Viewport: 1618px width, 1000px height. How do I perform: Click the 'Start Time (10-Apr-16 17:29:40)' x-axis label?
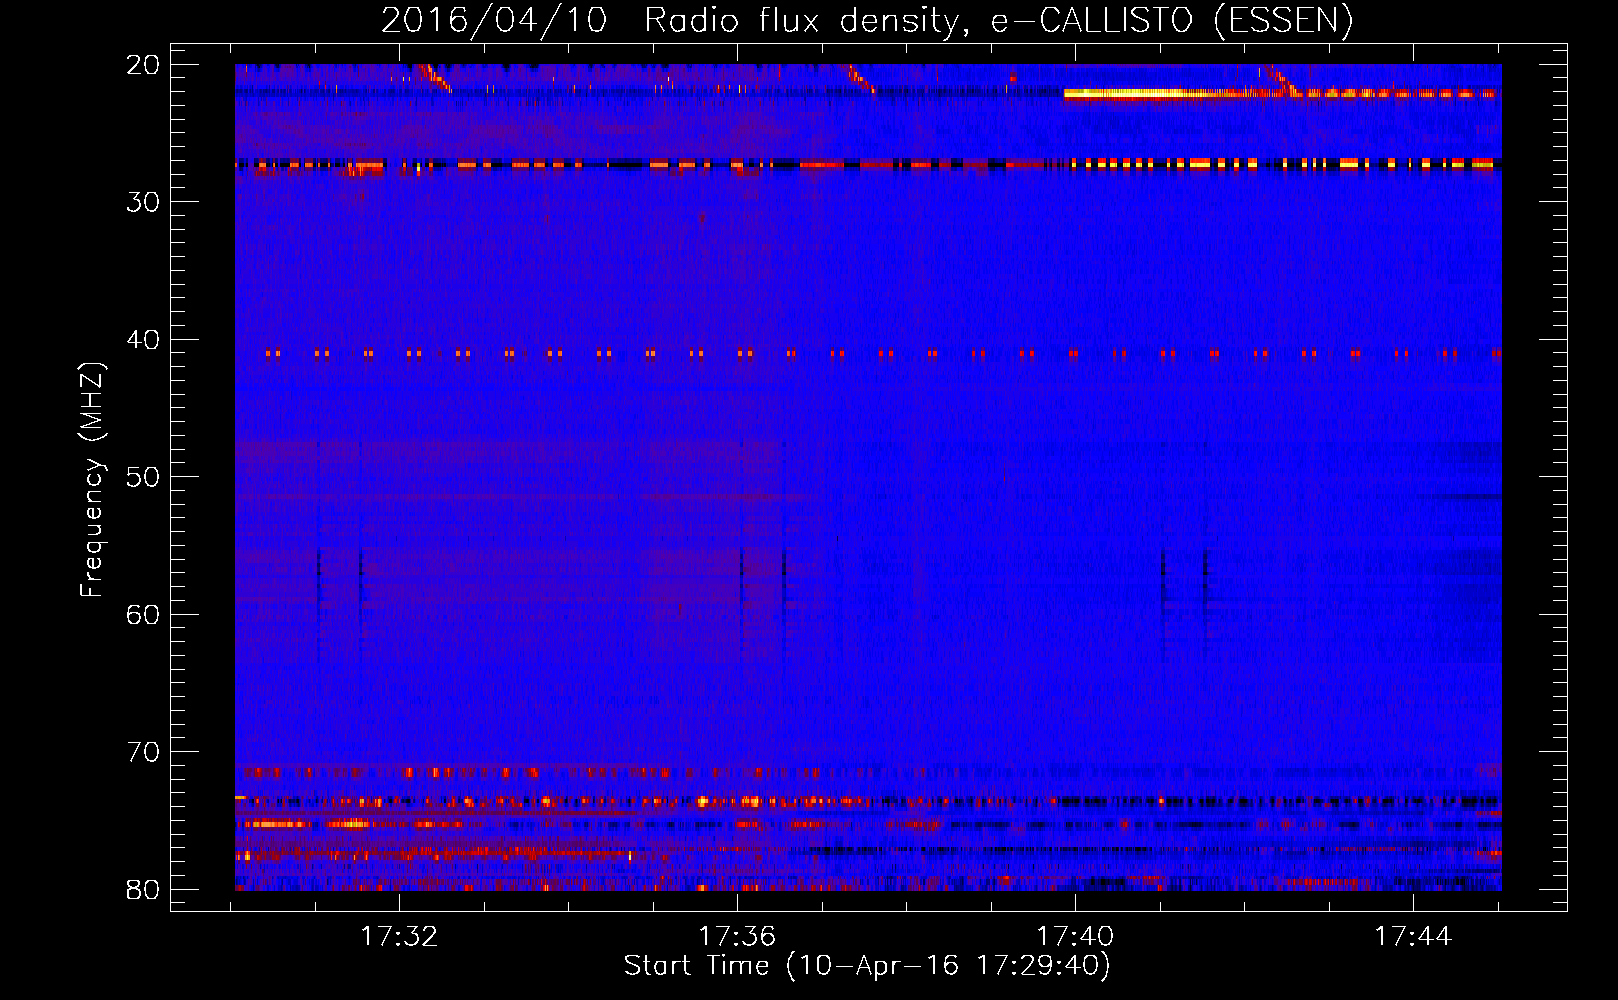tap(867, 966)
